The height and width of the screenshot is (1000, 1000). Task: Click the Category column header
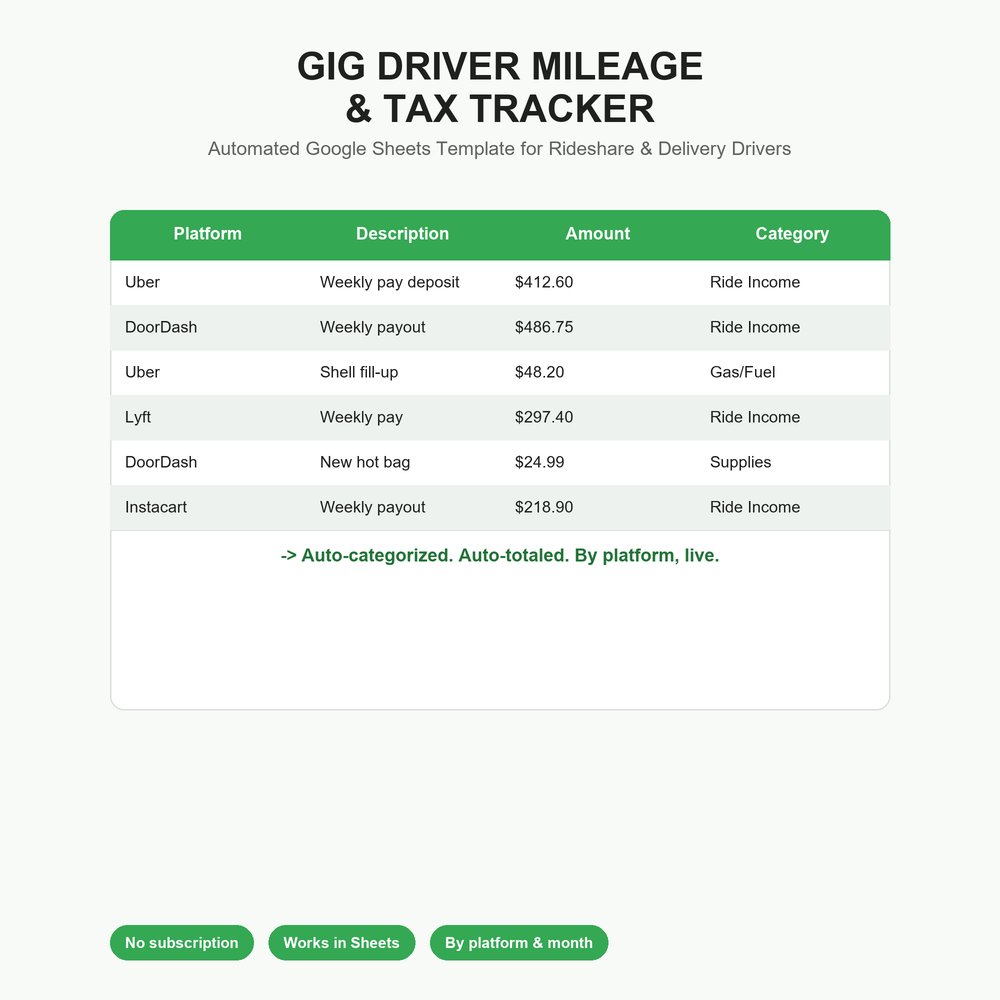click(x=792, y=234)
